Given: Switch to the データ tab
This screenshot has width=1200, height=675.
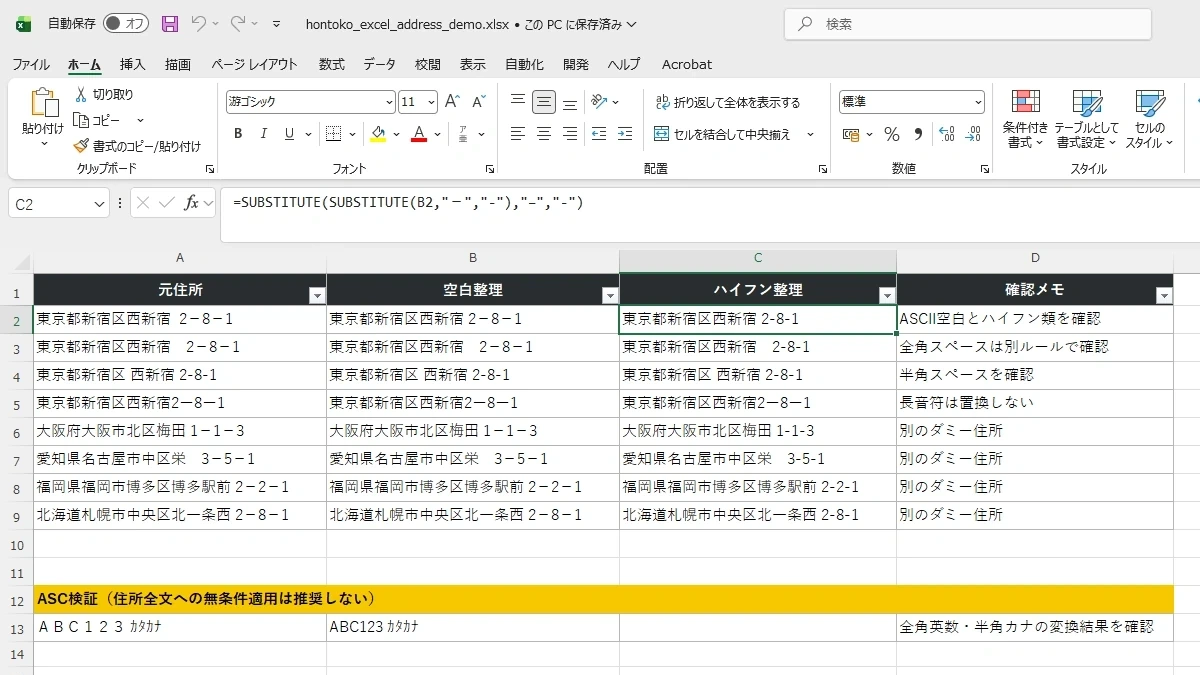Looking at the screenshot, I should 379,64.
